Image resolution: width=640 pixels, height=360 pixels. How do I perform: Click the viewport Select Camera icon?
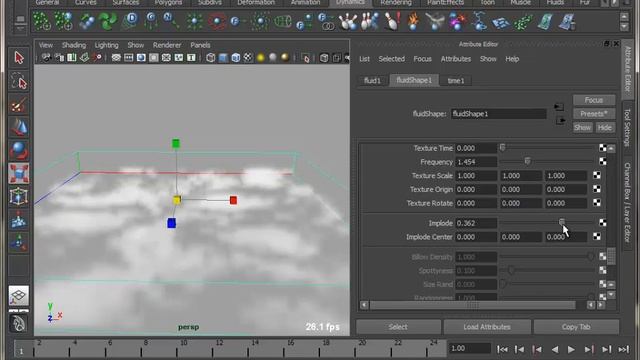46,58
